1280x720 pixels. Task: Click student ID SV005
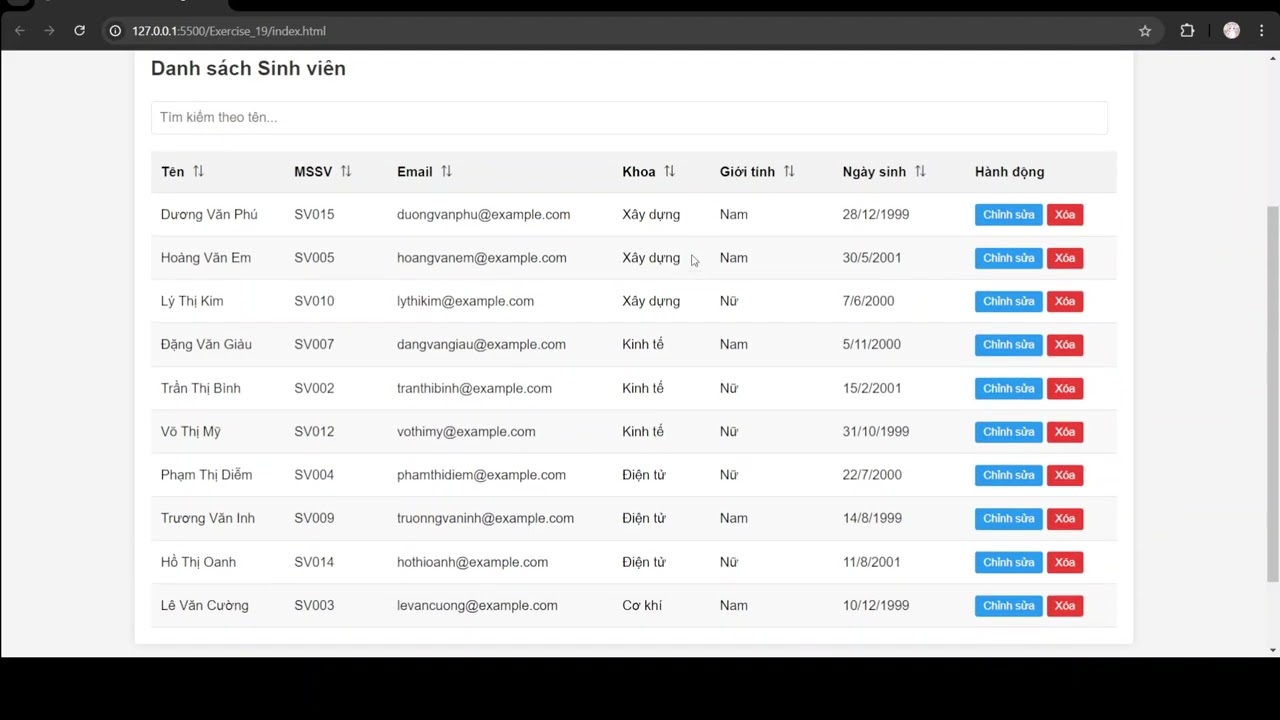click(314, 258)
